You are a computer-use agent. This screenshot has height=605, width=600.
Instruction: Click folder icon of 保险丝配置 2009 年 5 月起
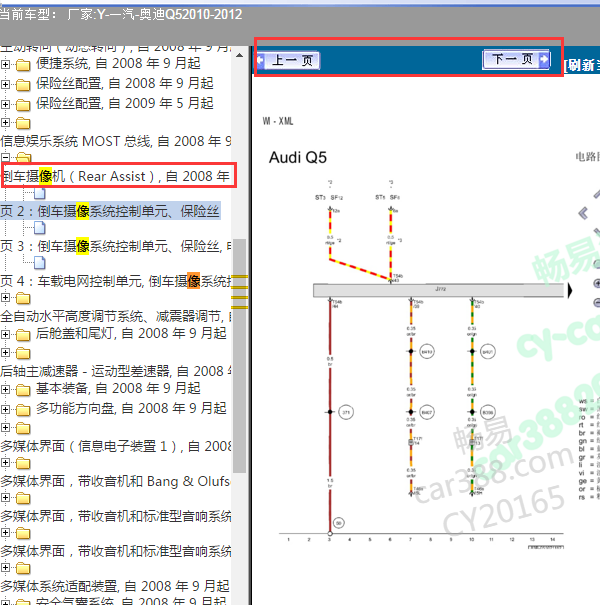[x=23, y=104]
